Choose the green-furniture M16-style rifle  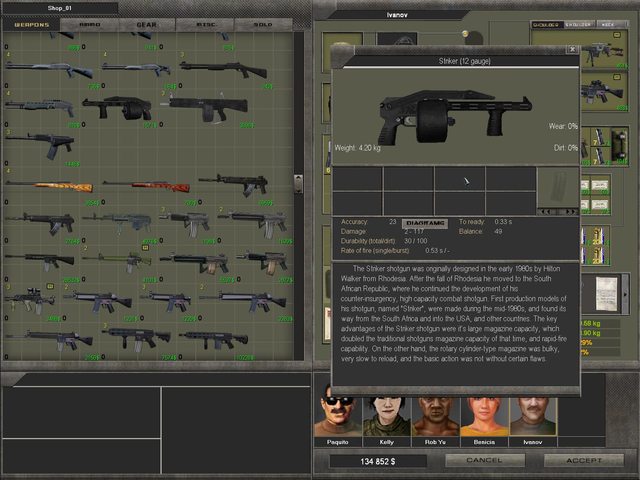117,261
